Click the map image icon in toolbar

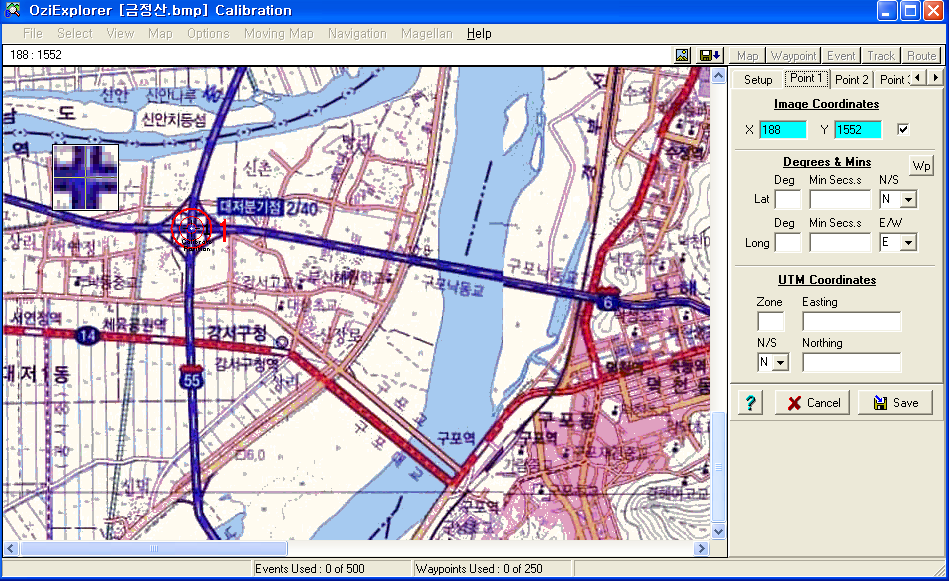click(682, 55)
